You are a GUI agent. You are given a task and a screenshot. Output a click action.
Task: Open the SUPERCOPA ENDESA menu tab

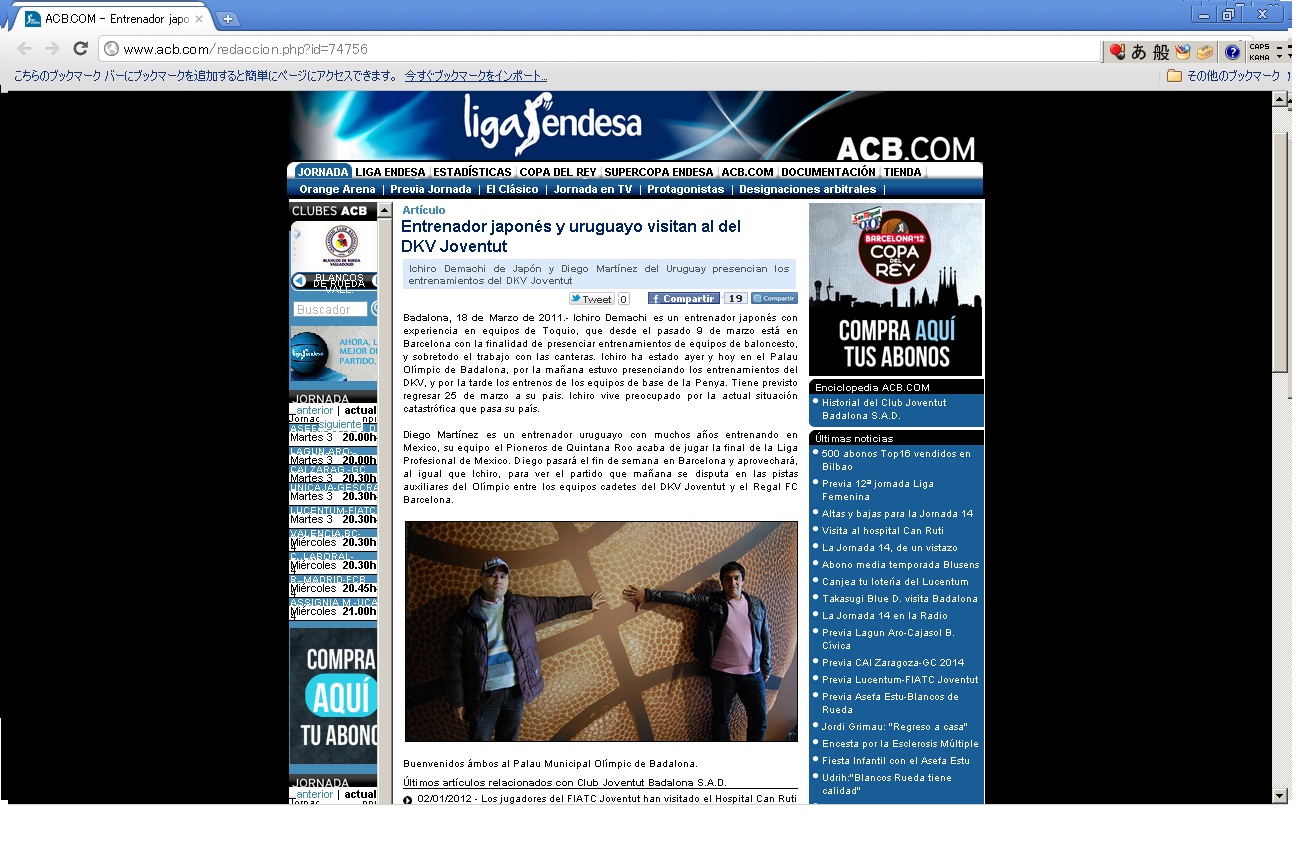(659, 172)
